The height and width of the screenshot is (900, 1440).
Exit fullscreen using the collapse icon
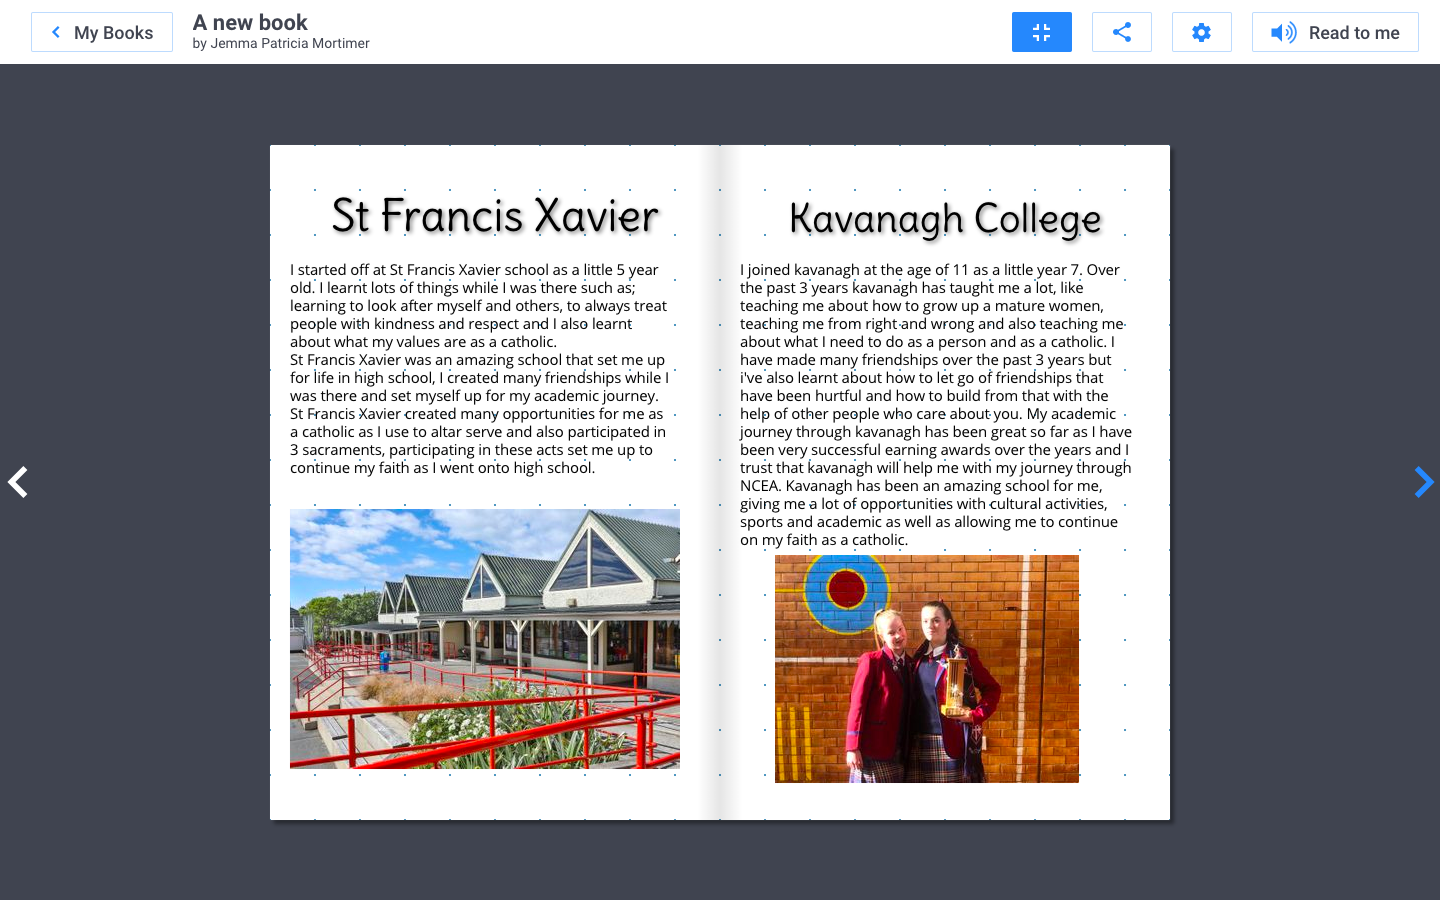(x=1041, y=32)
